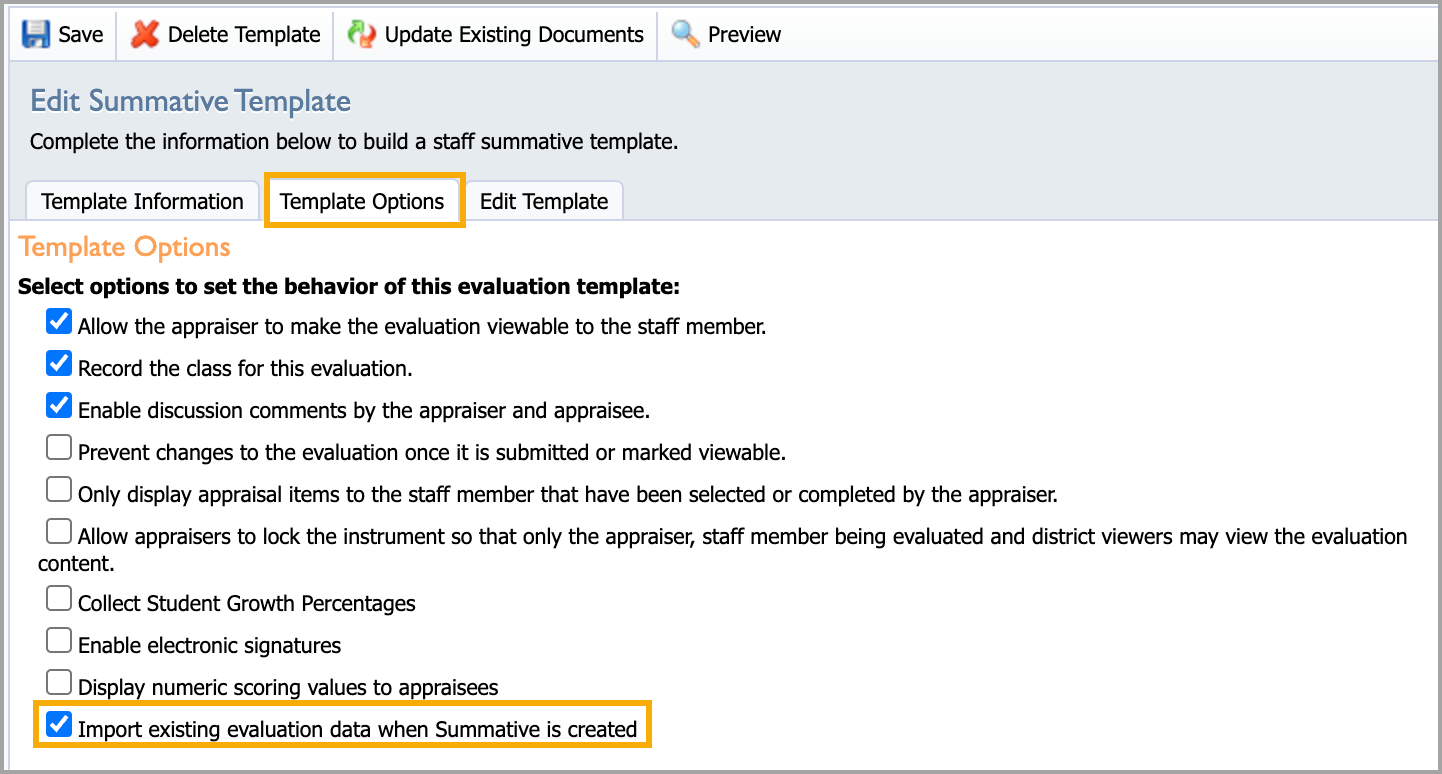Check only display selected appraisal items option
The image size is (1442, 774).
point(60,489)
